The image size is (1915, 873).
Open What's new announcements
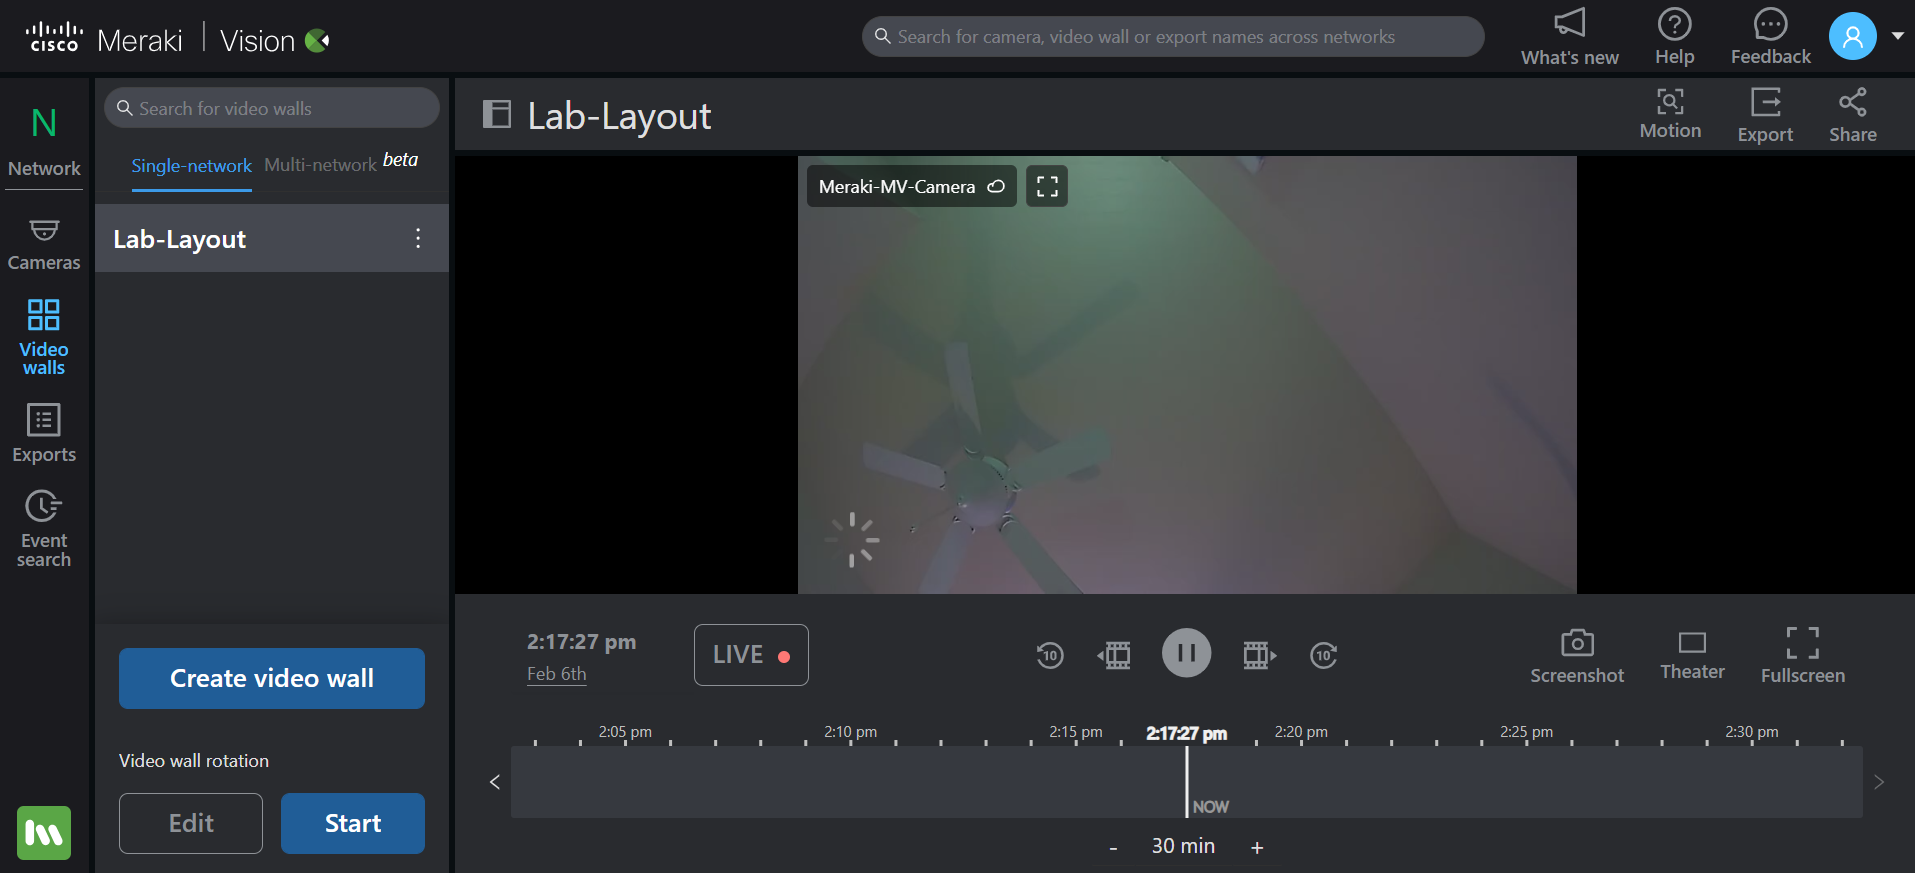(x=1569, y=37)
